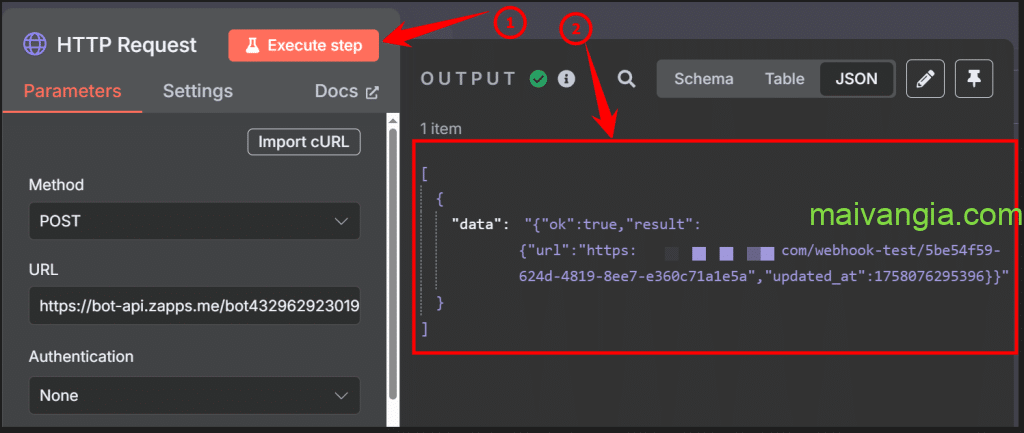Click the Execute step button

pyautogui.click(x=304, y=46)
